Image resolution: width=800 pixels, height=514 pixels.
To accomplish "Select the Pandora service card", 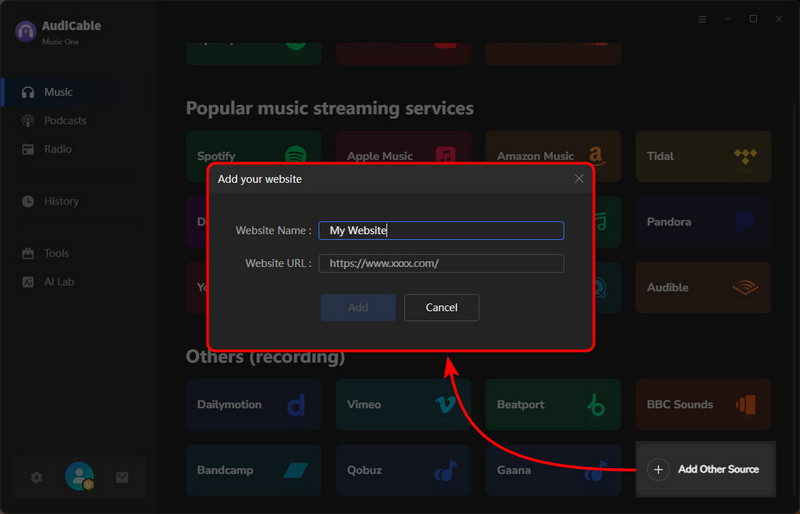I will tap(703, 222).
